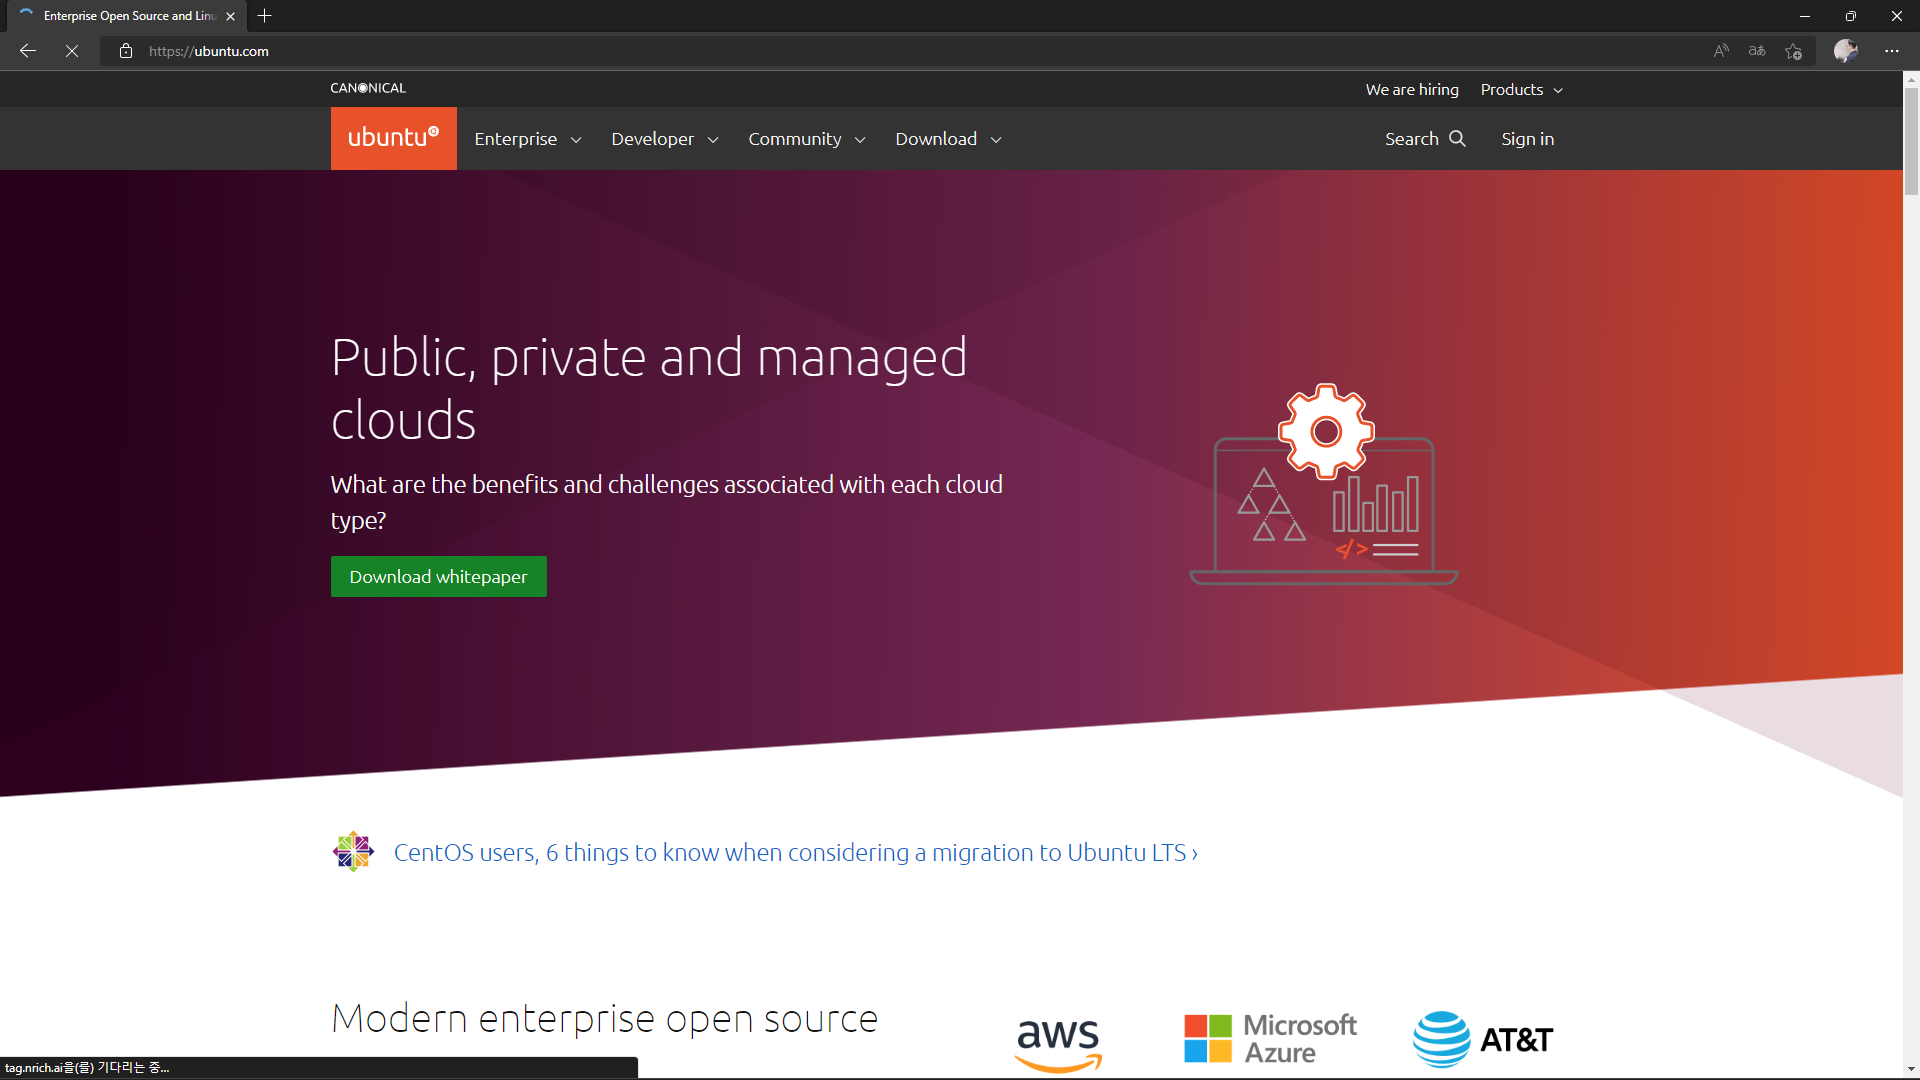The image size is (1920, 1080).
Task: Open the browser settings ellipsis menu
Action: [x=1892, y=51]
